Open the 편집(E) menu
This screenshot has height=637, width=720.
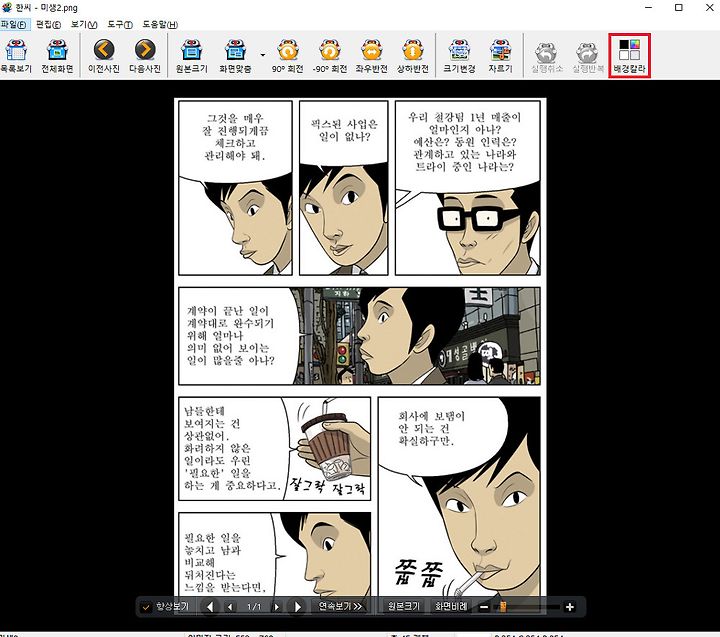coord(48,24)
